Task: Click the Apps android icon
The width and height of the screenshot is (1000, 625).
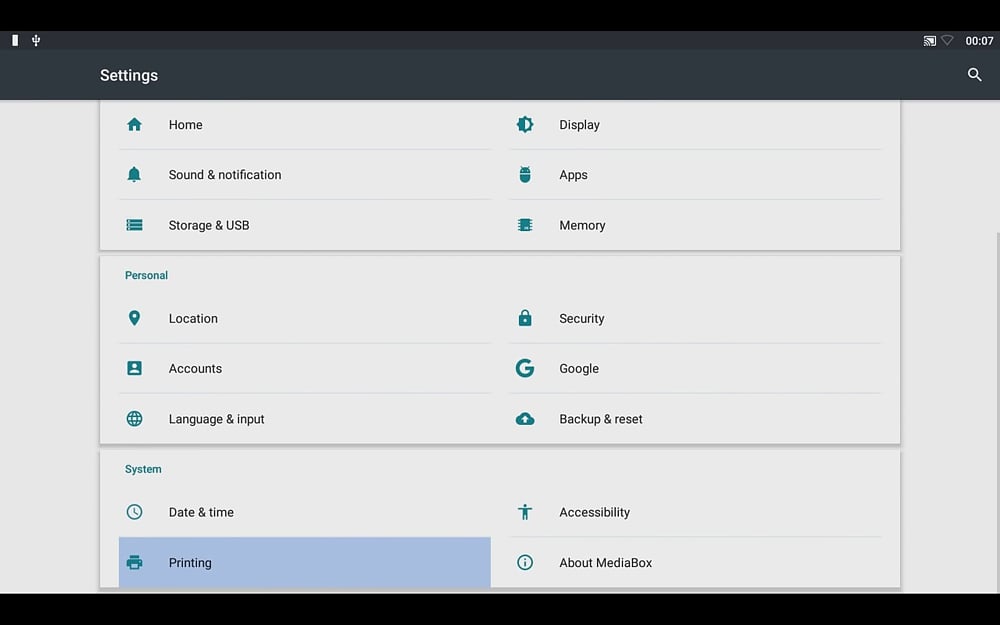Action: (525, 174)
